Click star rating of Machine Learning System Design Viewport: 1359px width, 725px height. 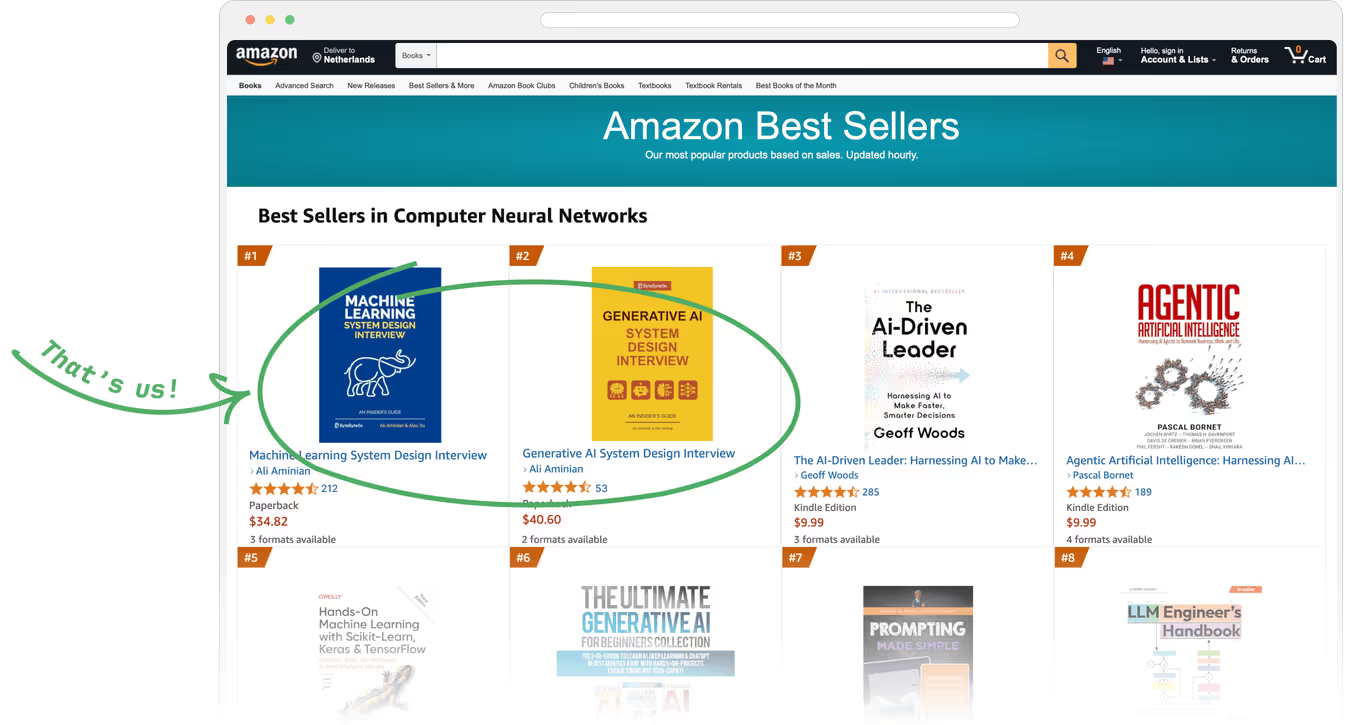(283, 489)
